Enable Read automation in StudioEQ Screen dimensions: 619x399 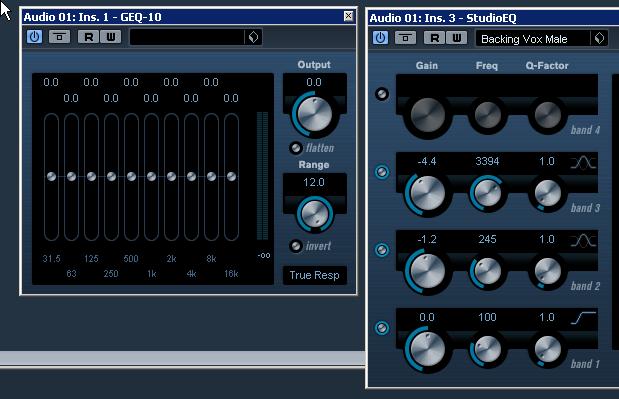(435, 38)
